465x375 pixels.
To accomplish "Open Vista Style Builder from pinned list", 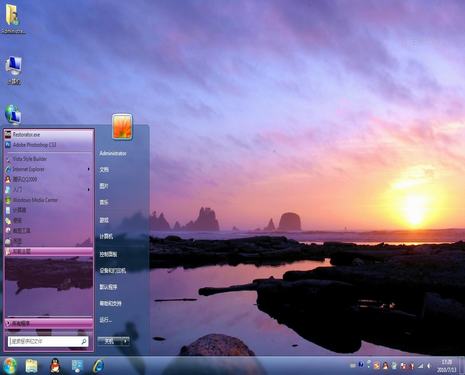I will (x=49, y=159).
